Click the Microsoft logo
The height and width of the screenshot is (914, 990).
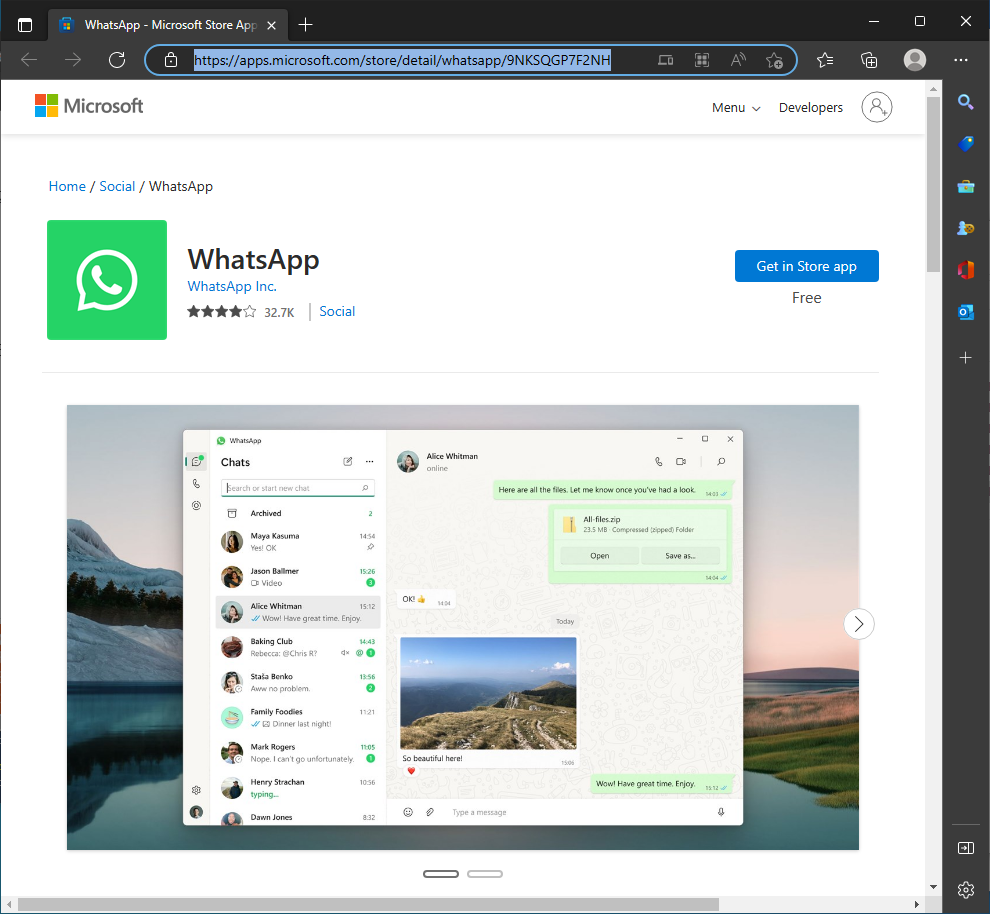pyautogui.click(x=89, y=106)
